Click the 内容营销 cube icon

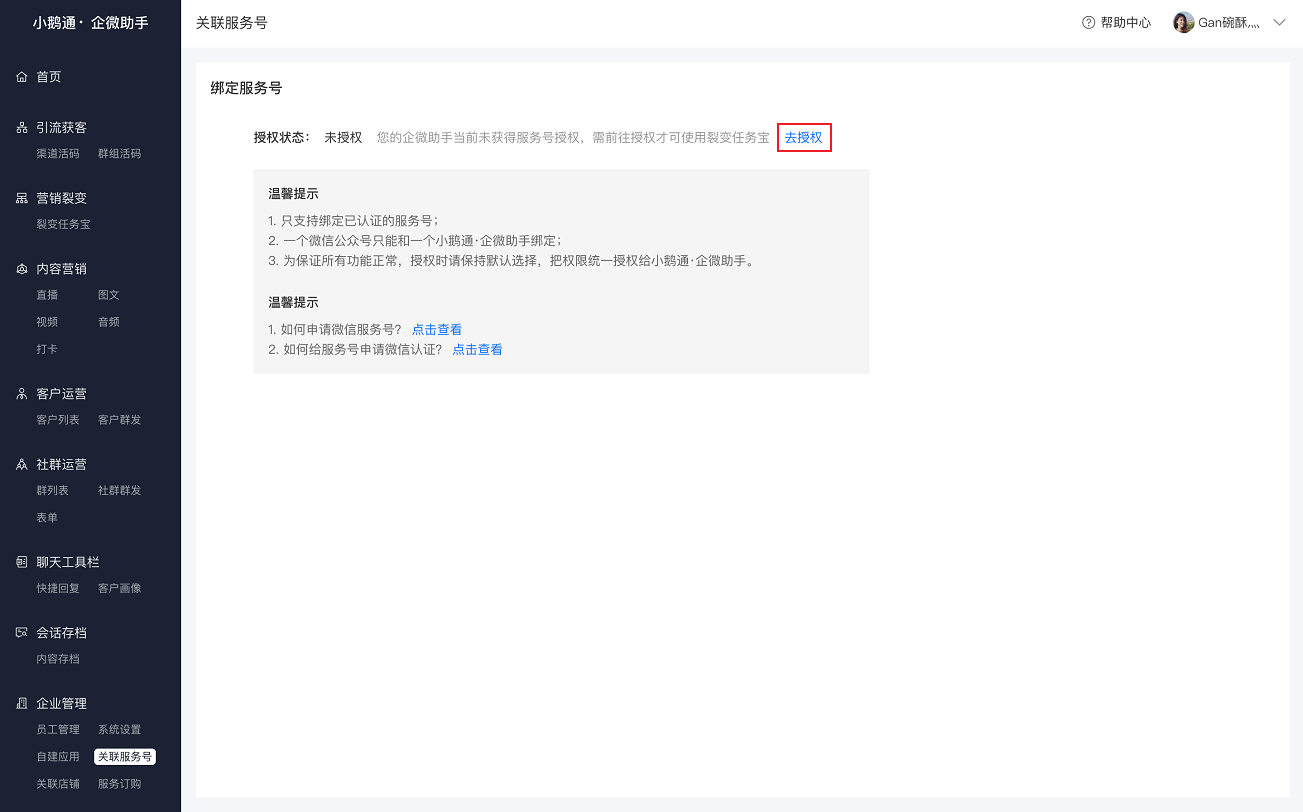point(22,269)
